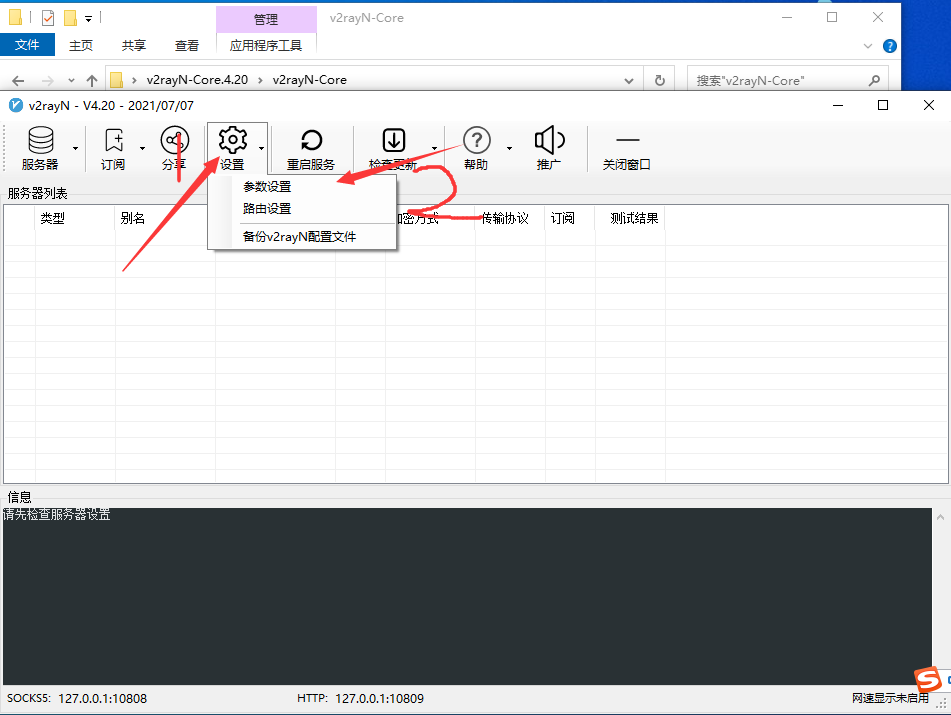Screen dimensions: 951x715
Task: Select 参数设置 from the settings menu
Action: (x=267, y=187)
